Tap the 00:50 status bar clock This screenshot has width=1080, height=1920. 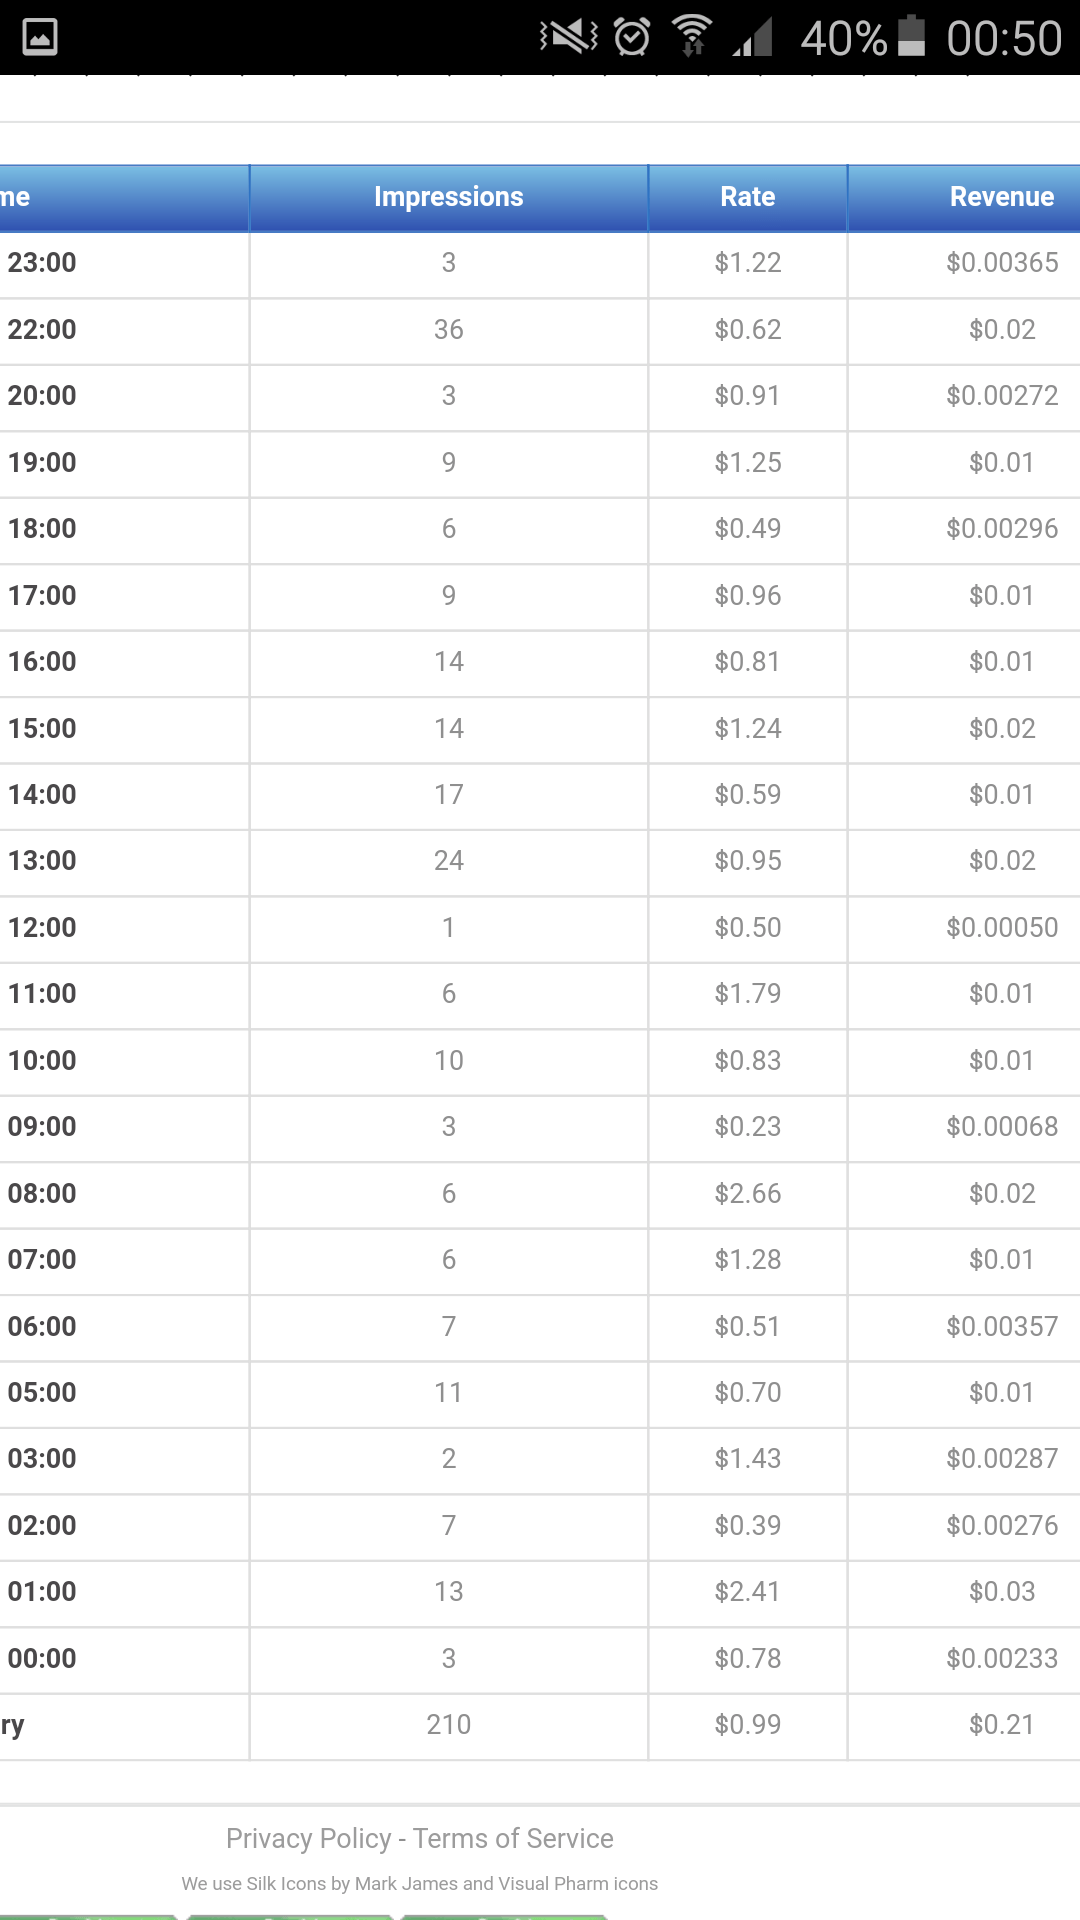(1004, 38)
